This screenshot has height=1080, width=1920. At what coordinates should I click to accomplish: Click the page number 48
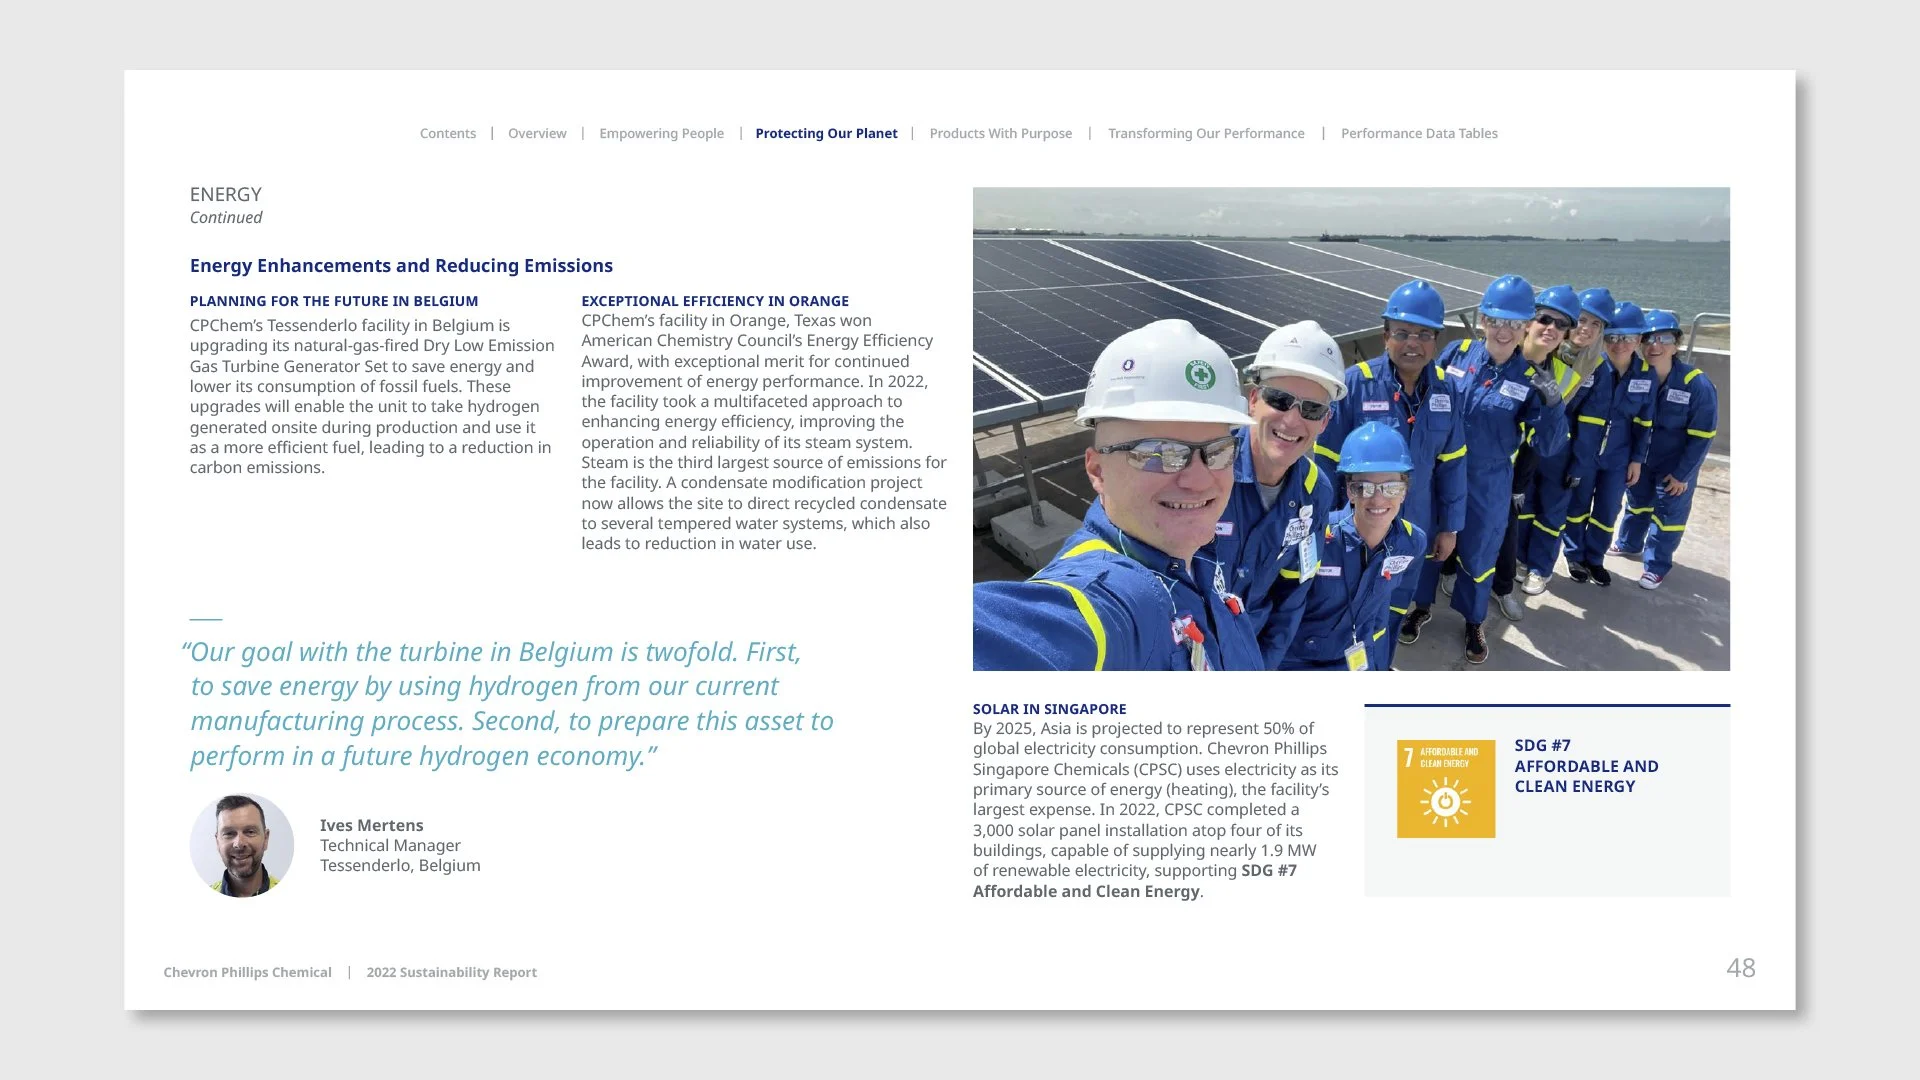[x=1740, y=968]
